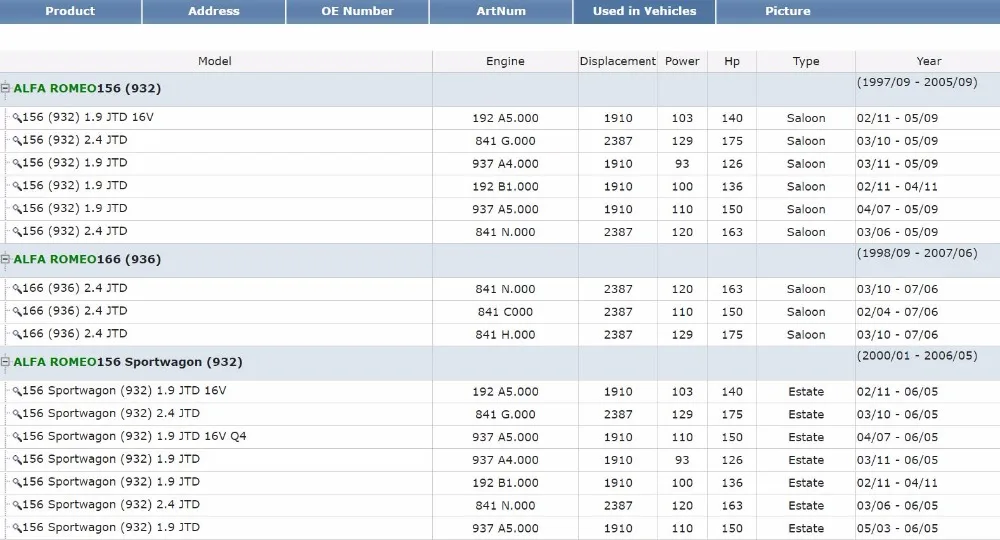Click magnifier icon for 156 Sportwagon 1.9 JTD 192 B1.000
The width and height of the screenshot is (1000, 540).
point(17,483)
